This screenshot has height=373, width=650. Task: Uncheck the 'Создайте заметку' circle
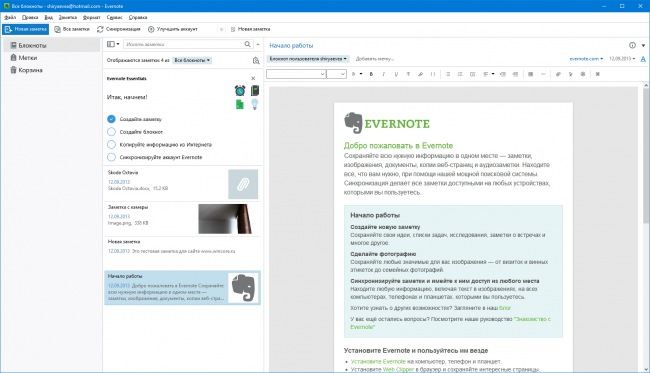pos(111,119)
